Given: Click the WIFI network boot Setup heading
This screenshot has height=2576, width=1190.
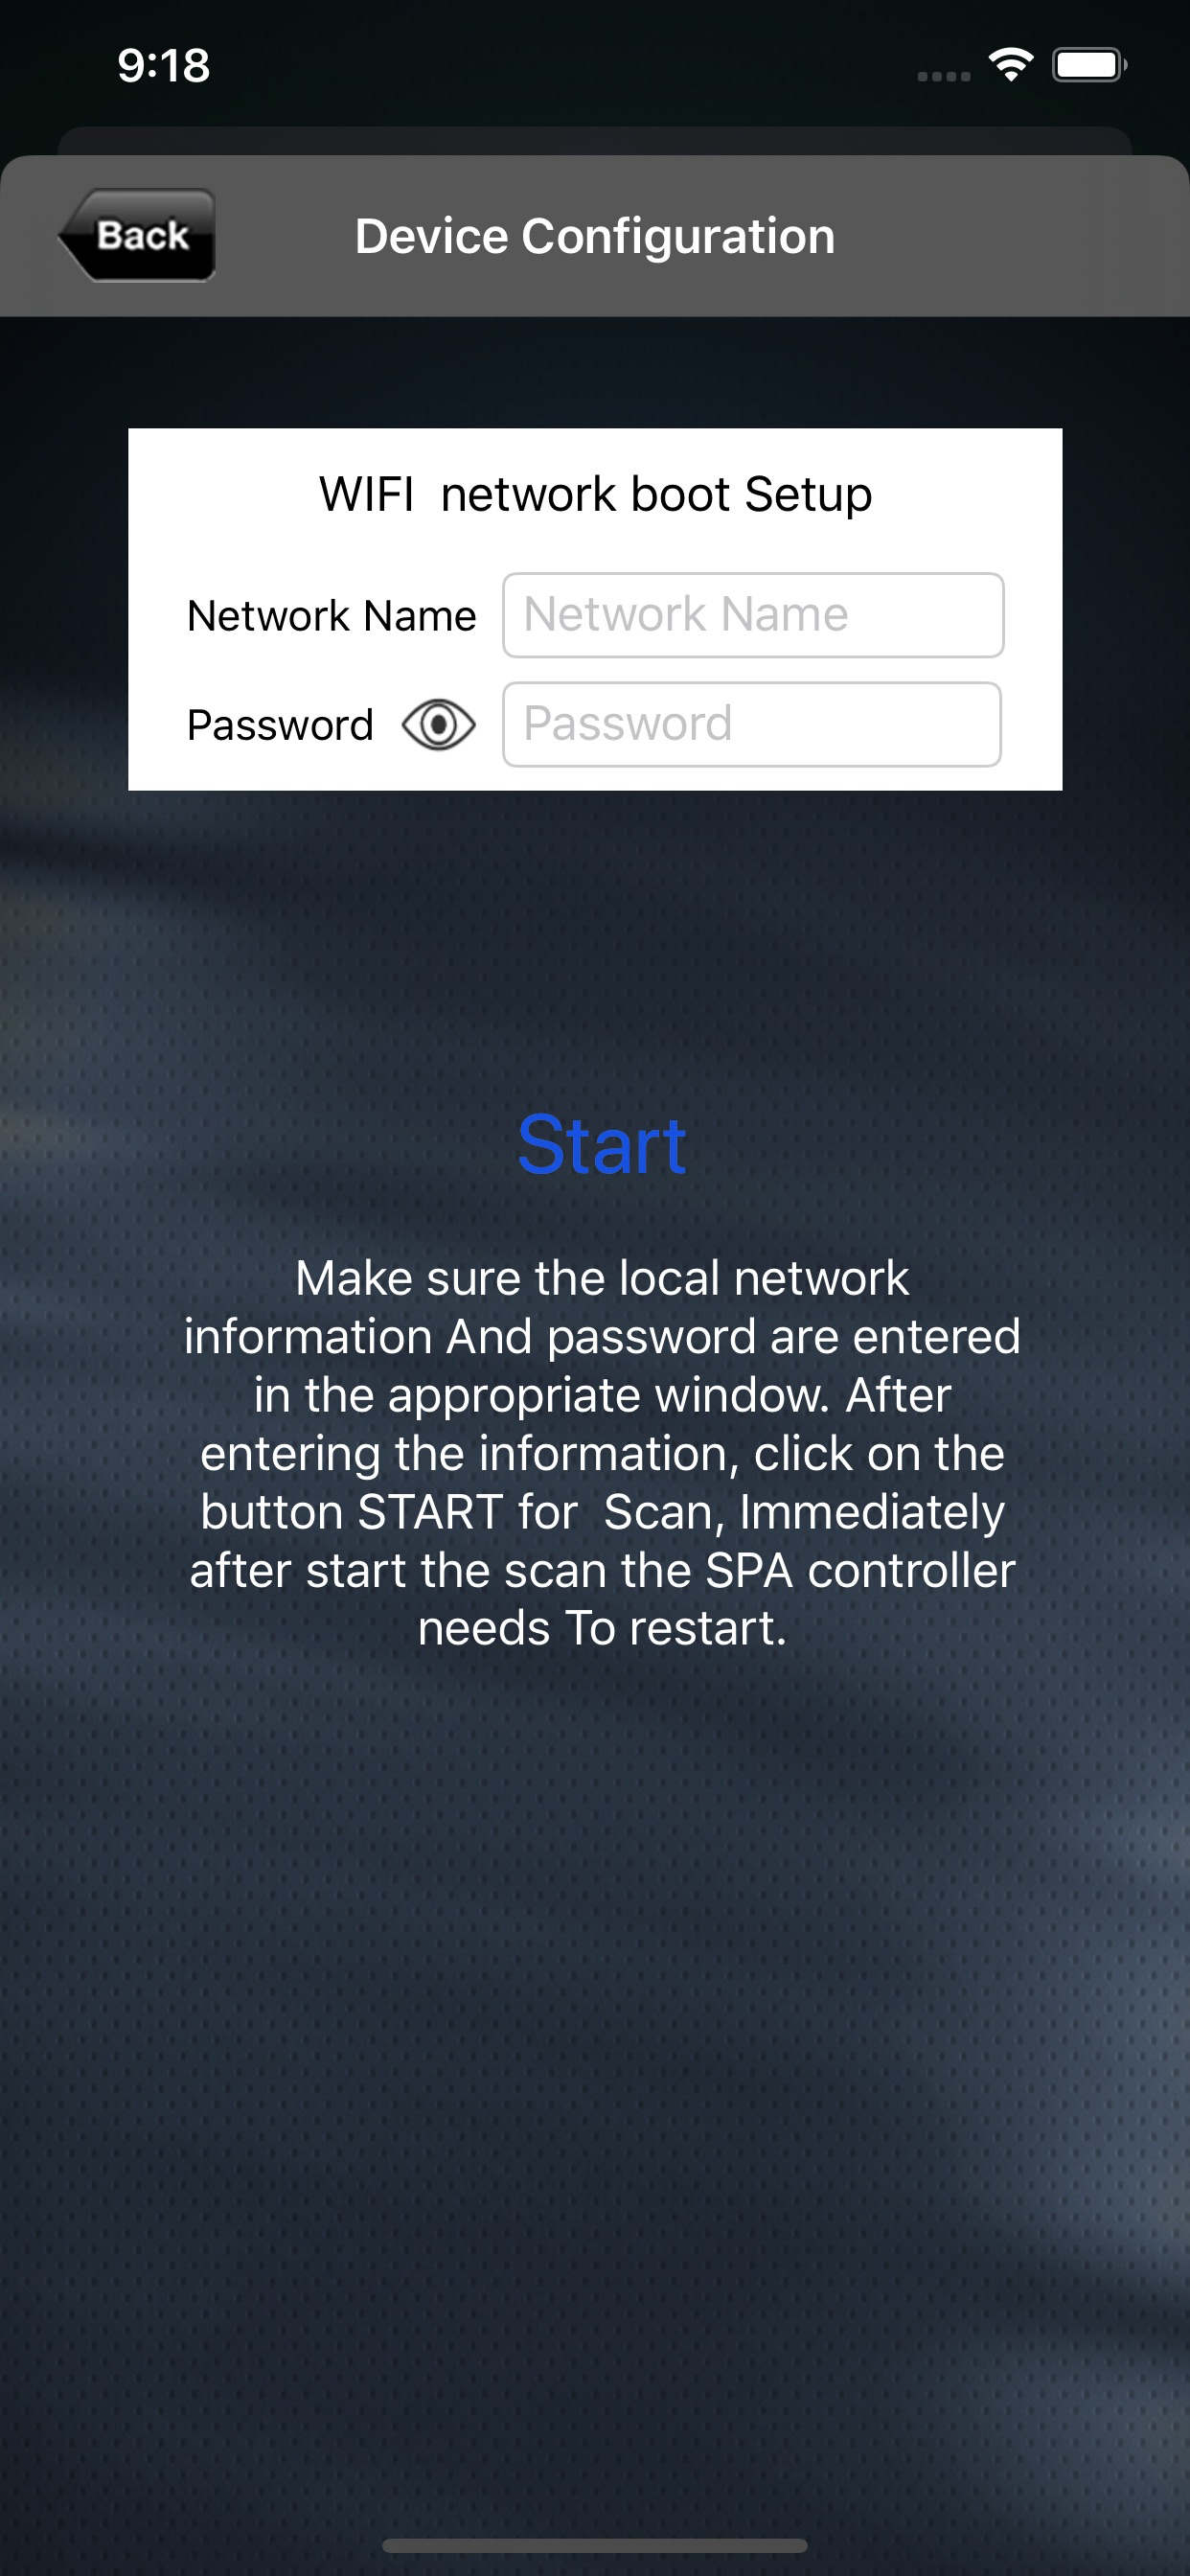Looking at the screenshot, I should 596,494.
